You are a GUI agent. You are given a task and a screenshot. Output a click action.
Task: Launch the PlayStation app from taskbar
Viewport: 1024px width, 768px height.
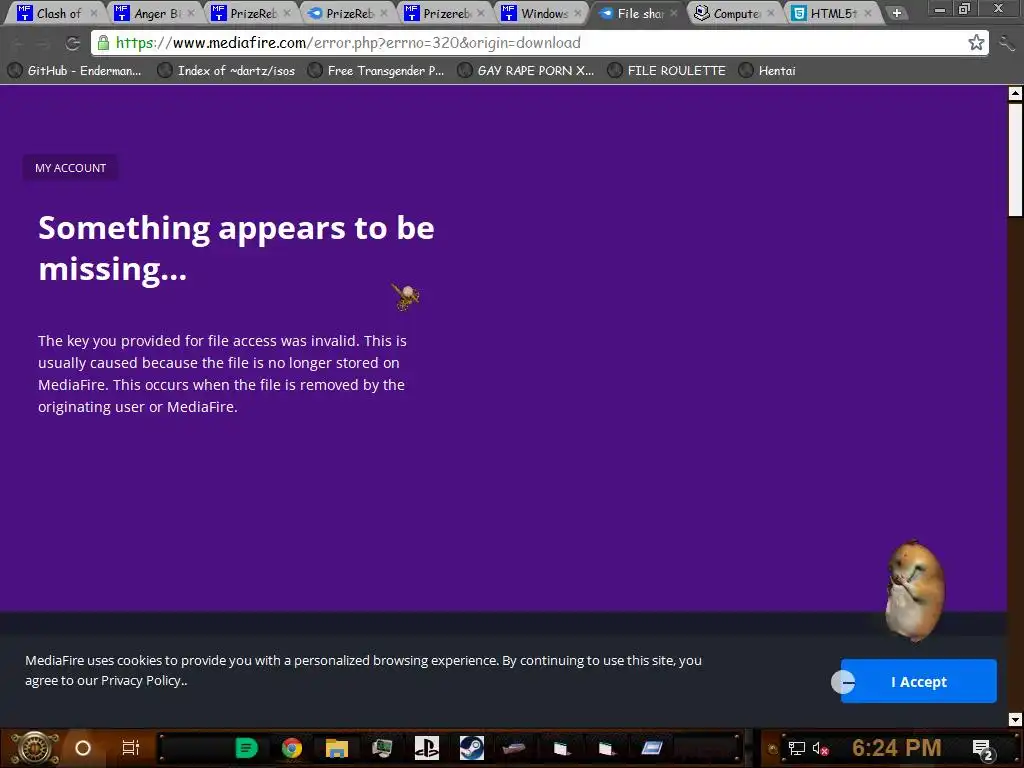pos(426,748)
